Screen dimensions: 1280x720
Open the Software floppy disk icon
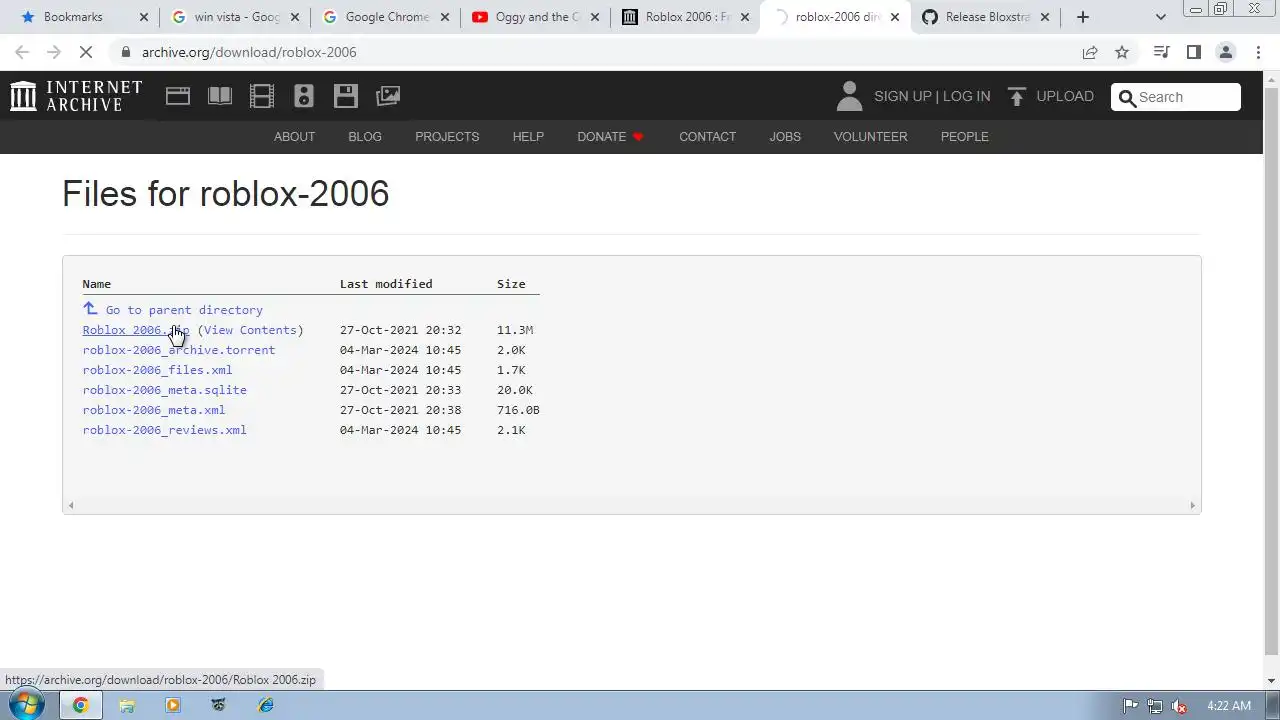[x=346, y=96]
